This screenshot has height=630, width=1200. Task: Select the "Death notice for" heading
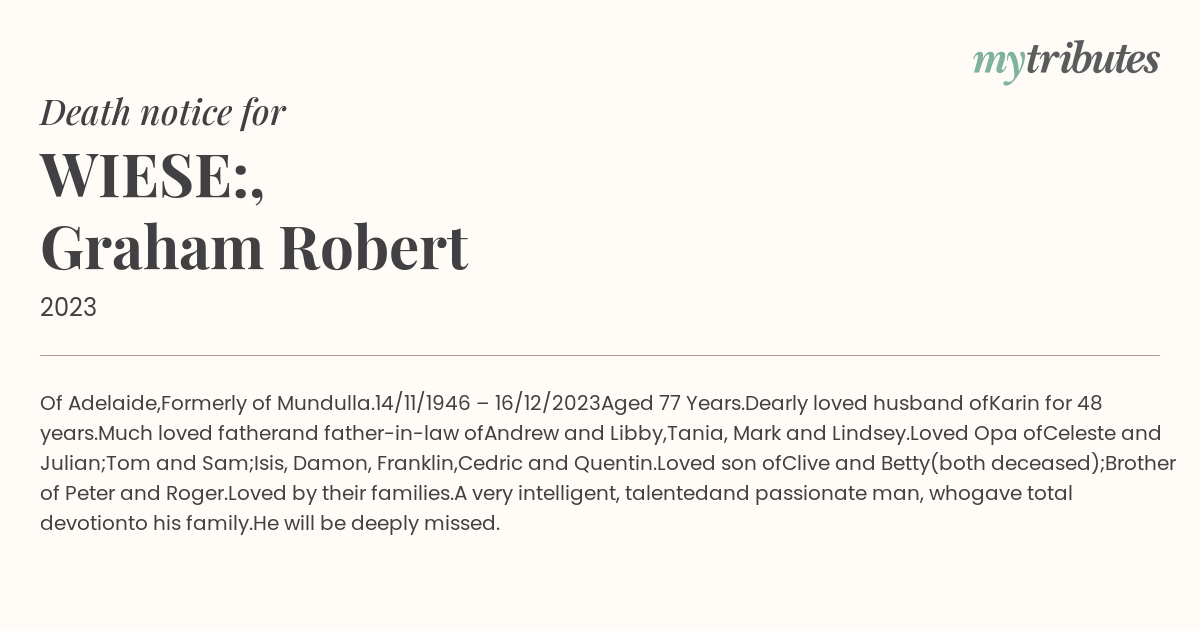163,113
